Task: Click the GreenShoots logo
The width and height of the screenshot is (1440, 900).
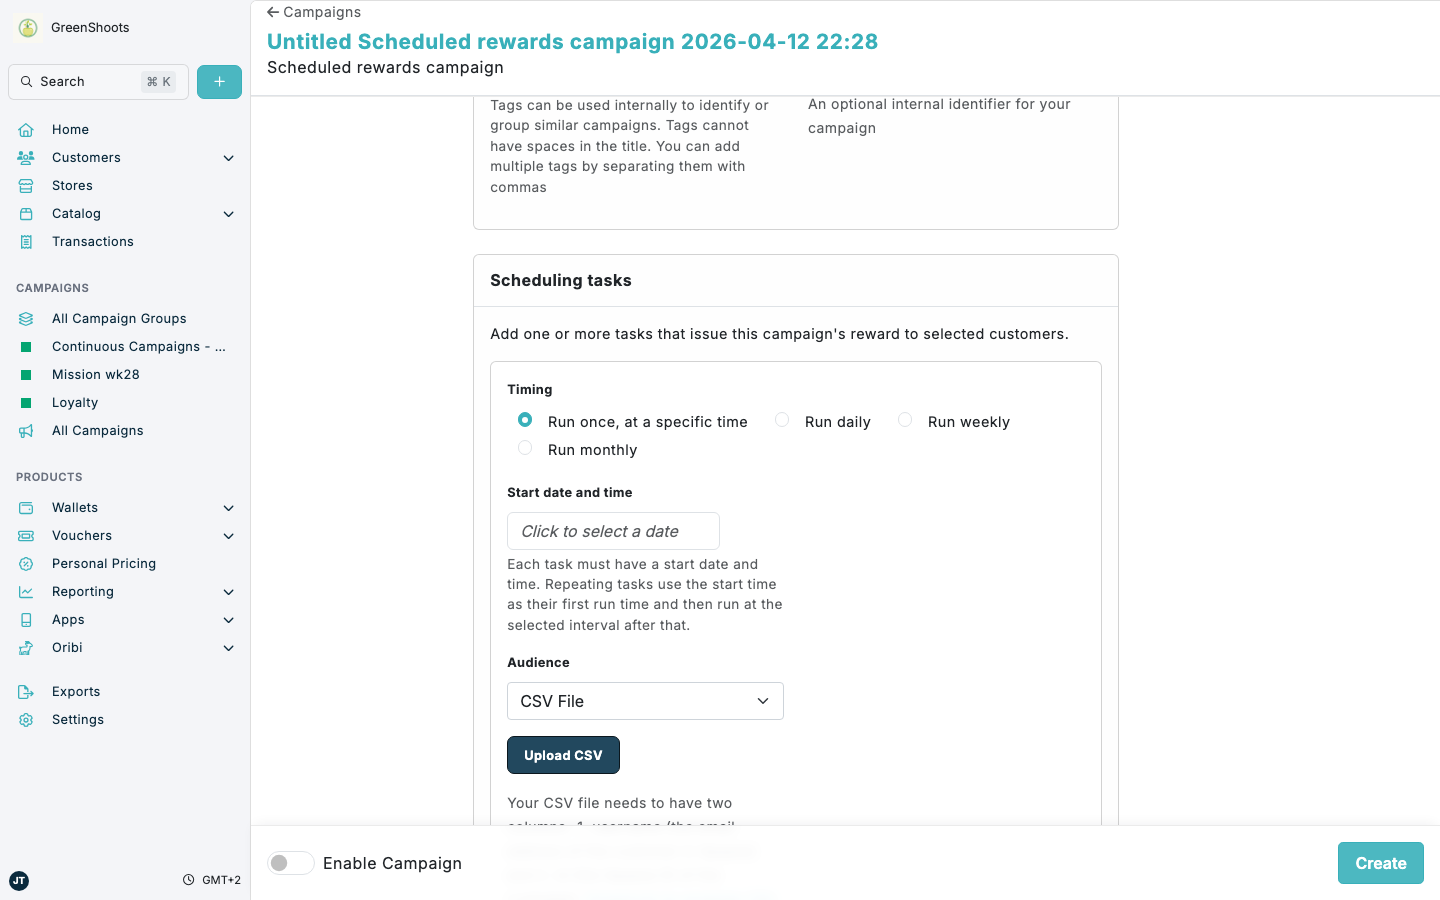Action: [x=27, y=27]
